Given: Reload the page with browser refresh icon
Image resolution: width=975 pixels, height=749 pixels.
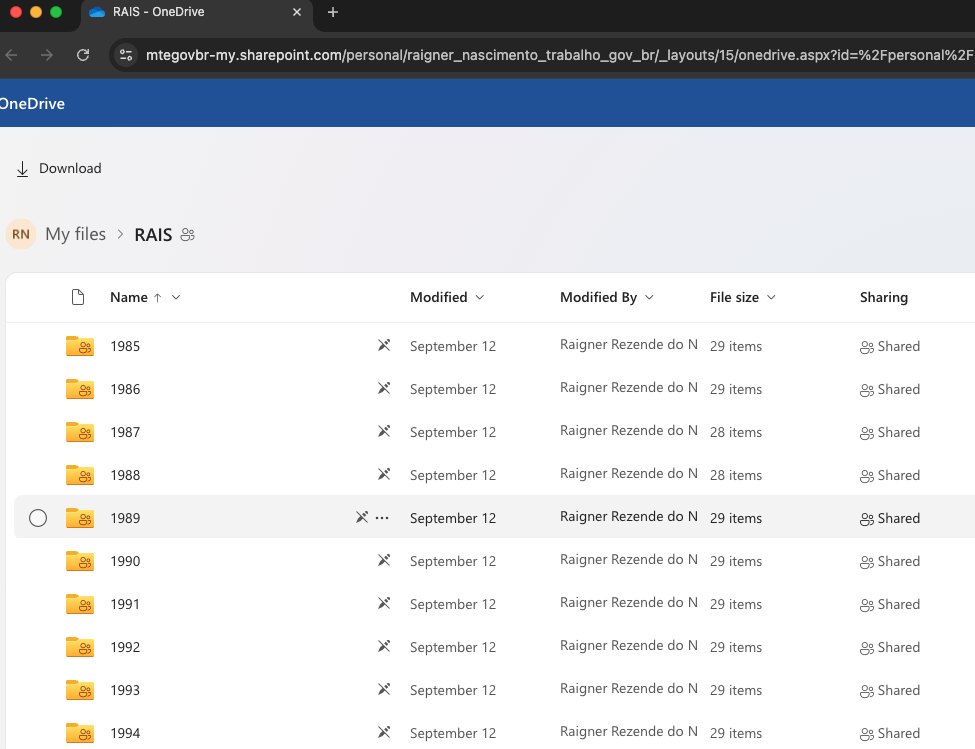Looking at the screenshot, I should [x=83, y=55].
